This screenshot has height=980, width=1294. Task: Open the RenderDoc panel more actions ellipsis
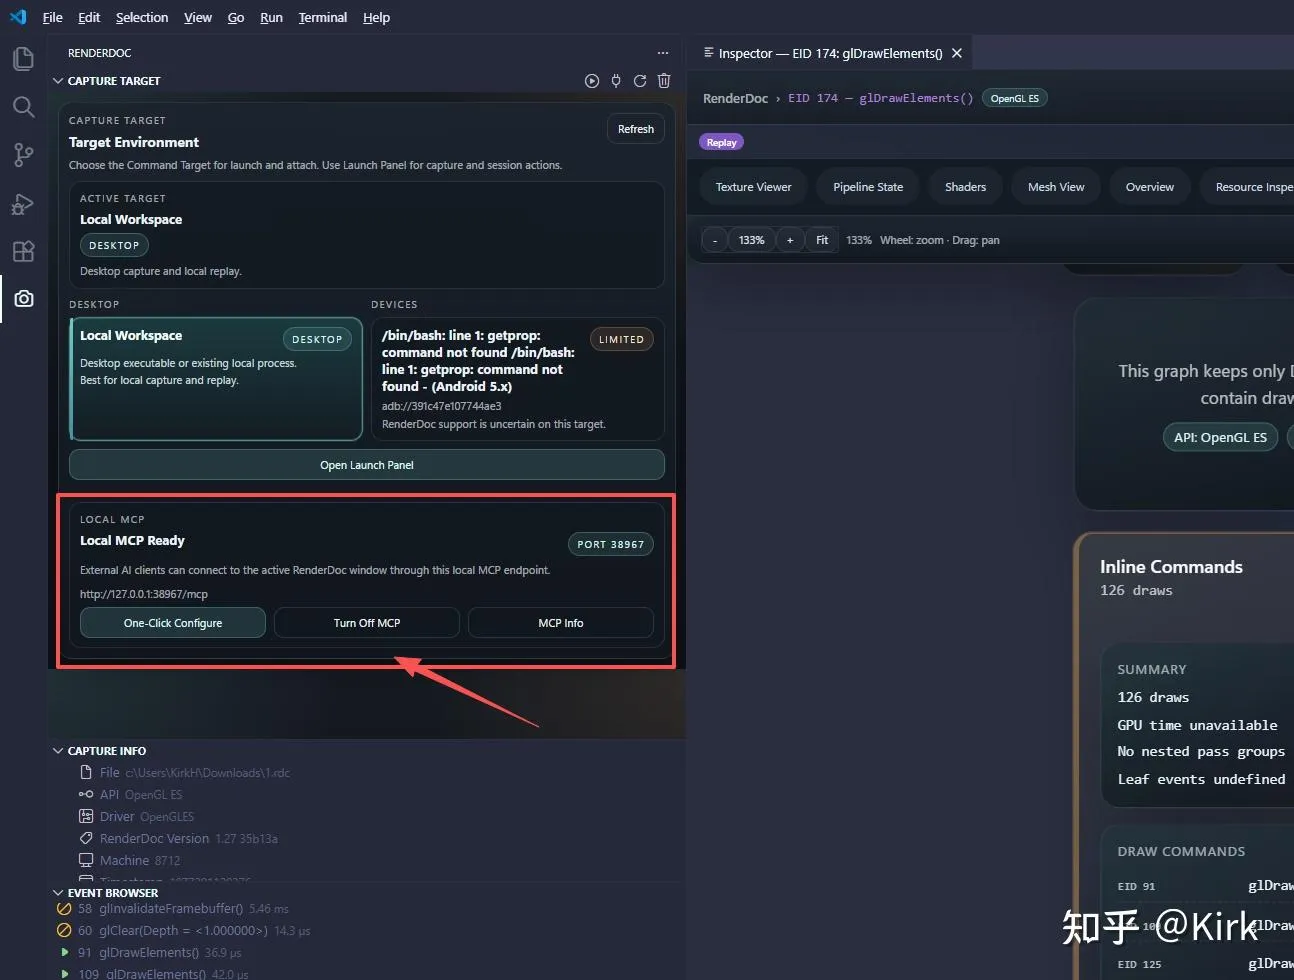(x=663, y=53)
